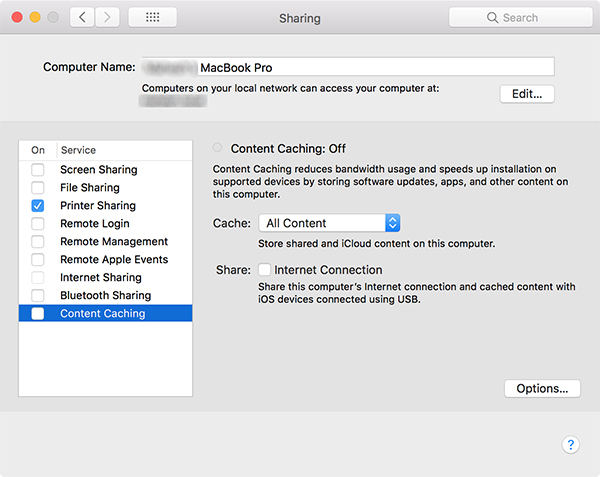
Task: Uncheck the Printer Sharing checkbox
Action: (x=38, y=205)
